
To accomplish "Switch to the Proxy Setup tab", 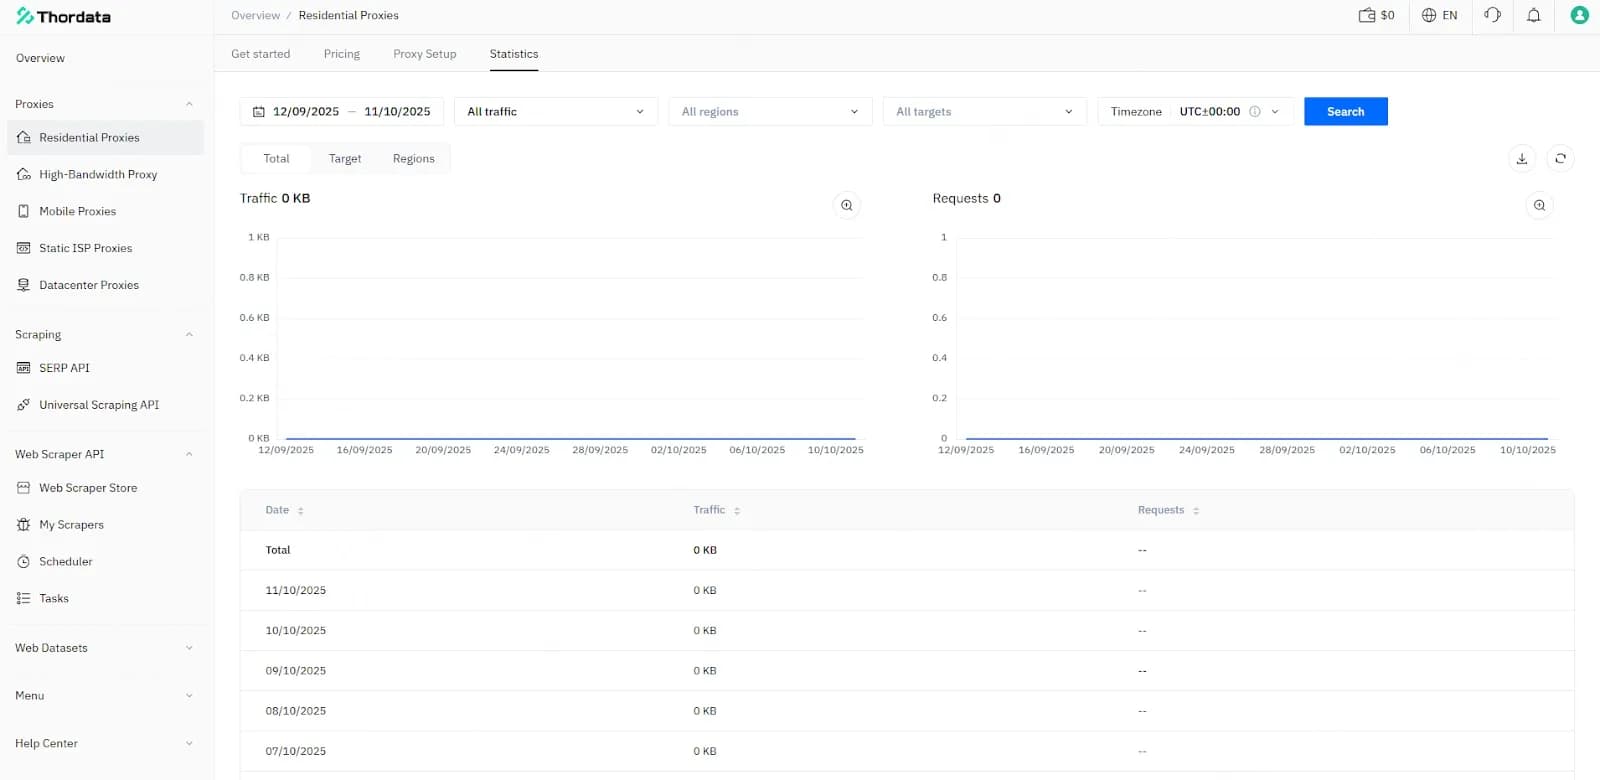I will 424,54.
